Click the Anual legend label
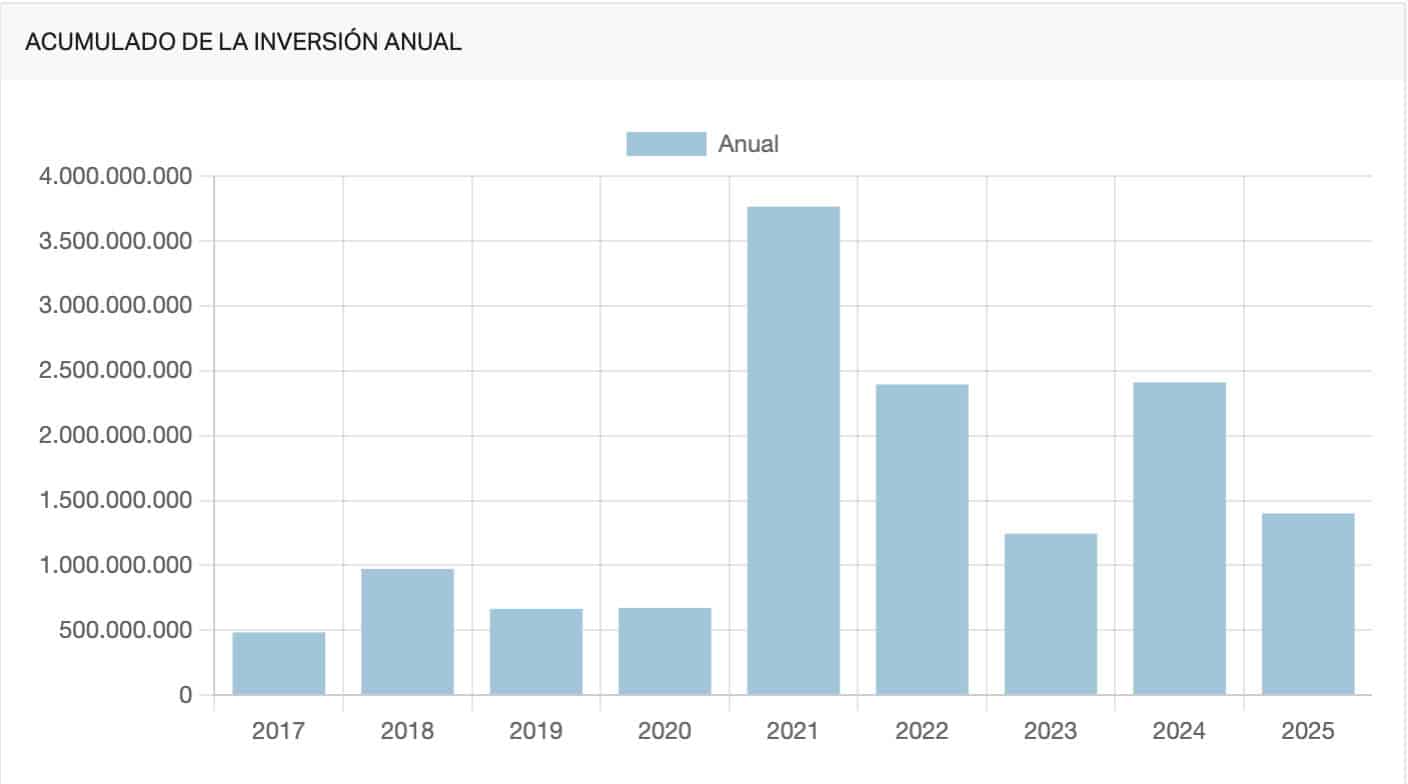 [x=748, y=143]
